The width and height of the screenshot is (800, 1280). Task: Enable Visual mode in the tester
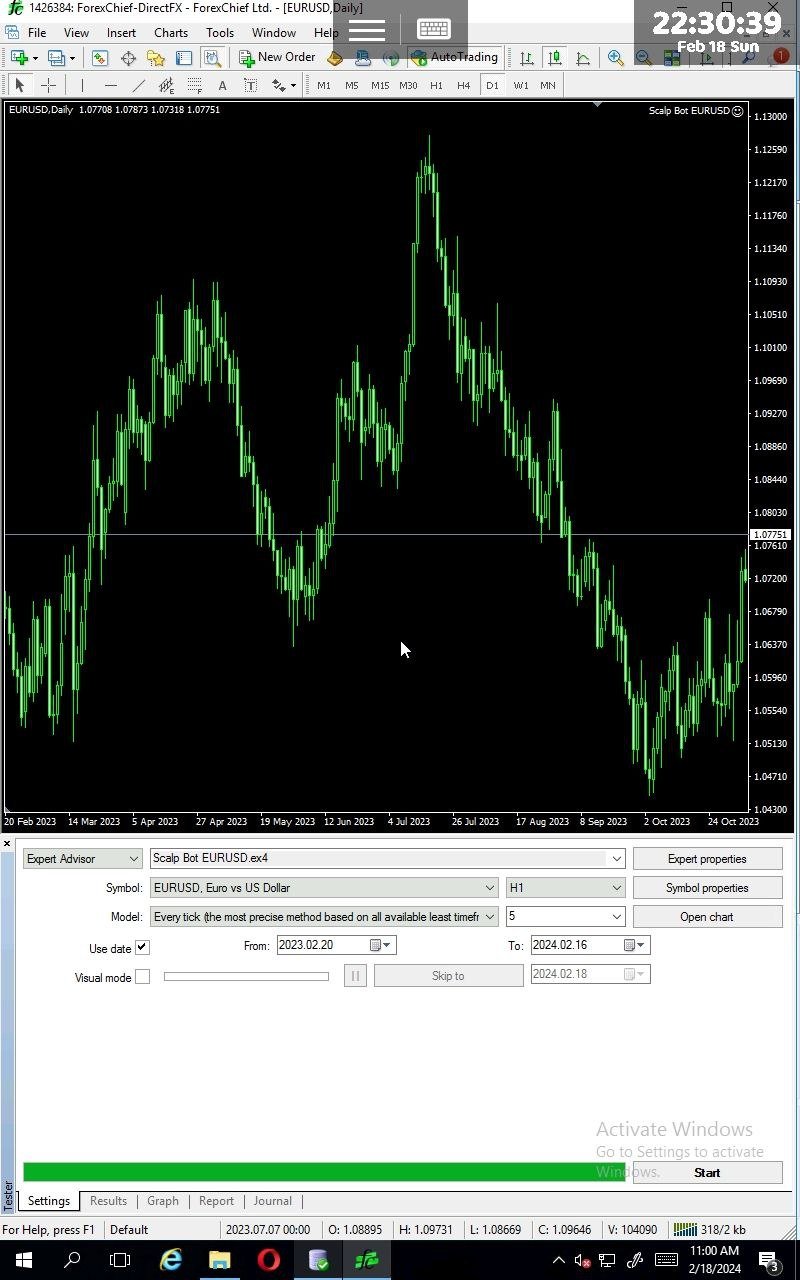142,977
